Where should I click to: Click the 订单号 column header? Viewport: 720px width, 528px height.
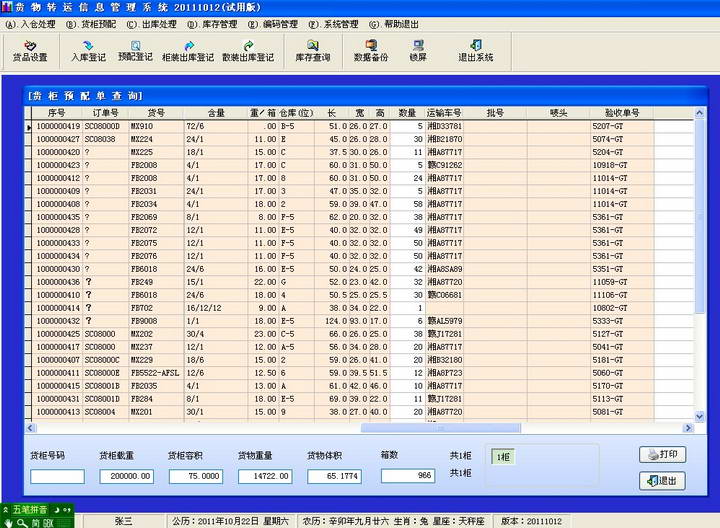[105, 112]
